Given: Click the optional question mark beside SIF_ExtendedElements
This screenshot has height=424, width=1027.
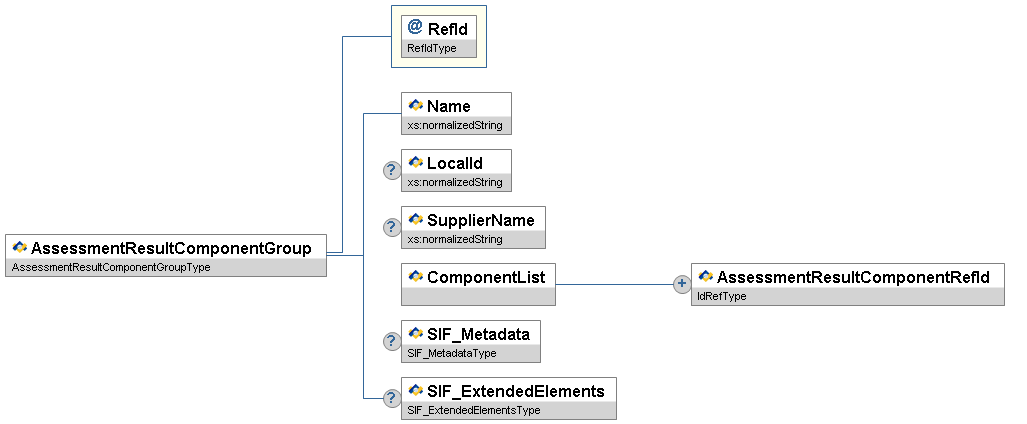Looking at the screenshot, I should pyautogui.click(x=393, y=398).
